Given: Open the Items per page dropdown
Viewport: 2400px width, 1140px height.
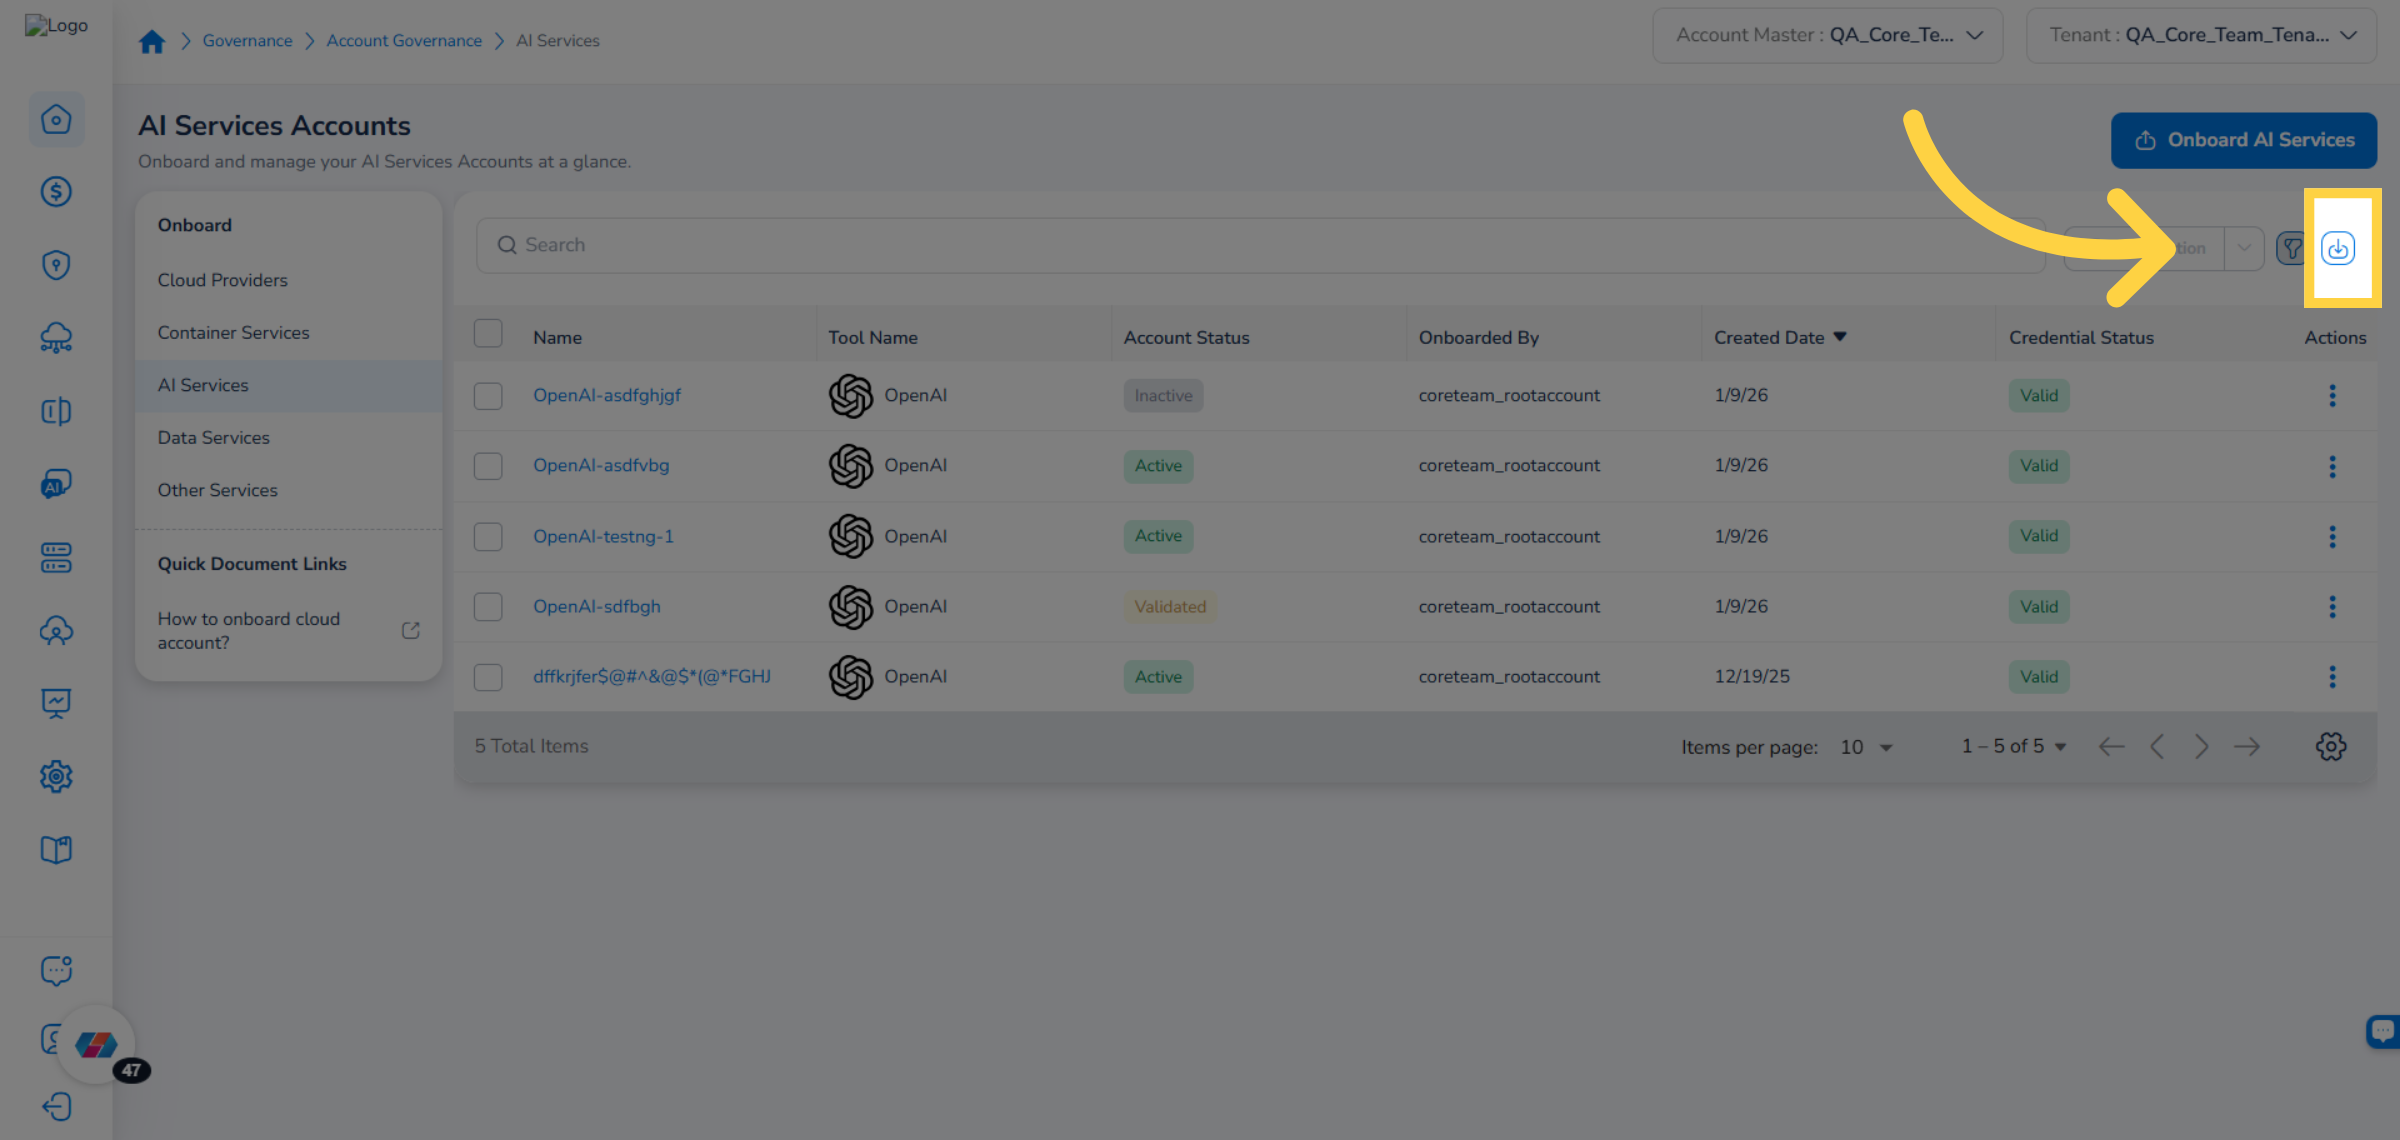Looking at the screenshot, I should [1866, 747].
